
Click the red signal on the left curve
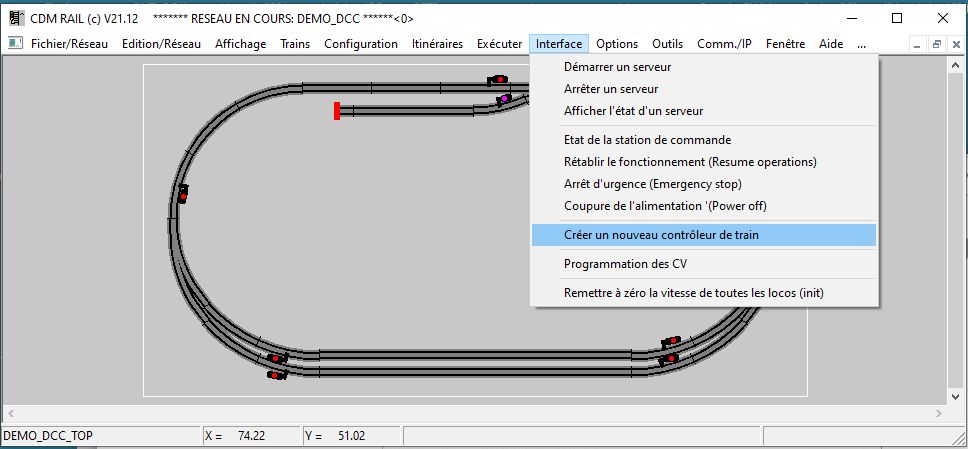point(183,194)
